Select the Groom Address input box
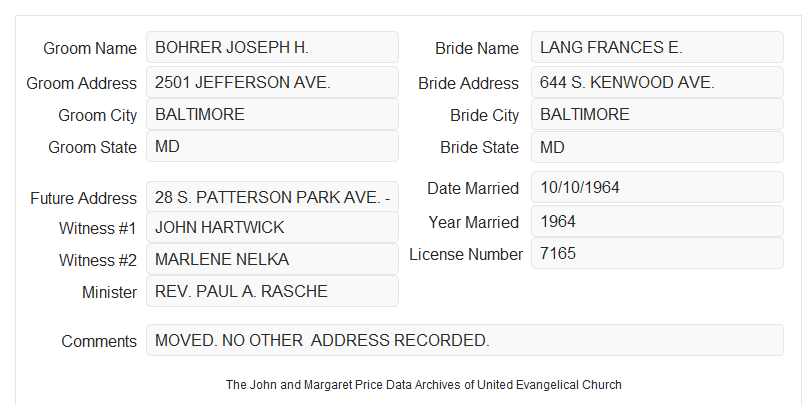The height and width of the screenshot is (405, 805). pyautogui.click(x=272, y=82)
